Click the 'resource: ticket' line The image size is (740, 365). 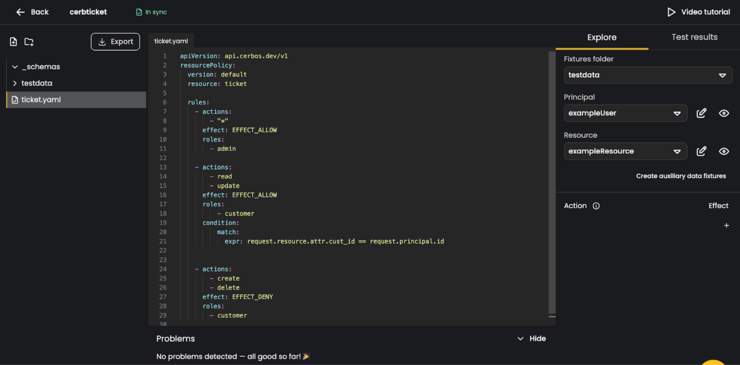point(217,84)
